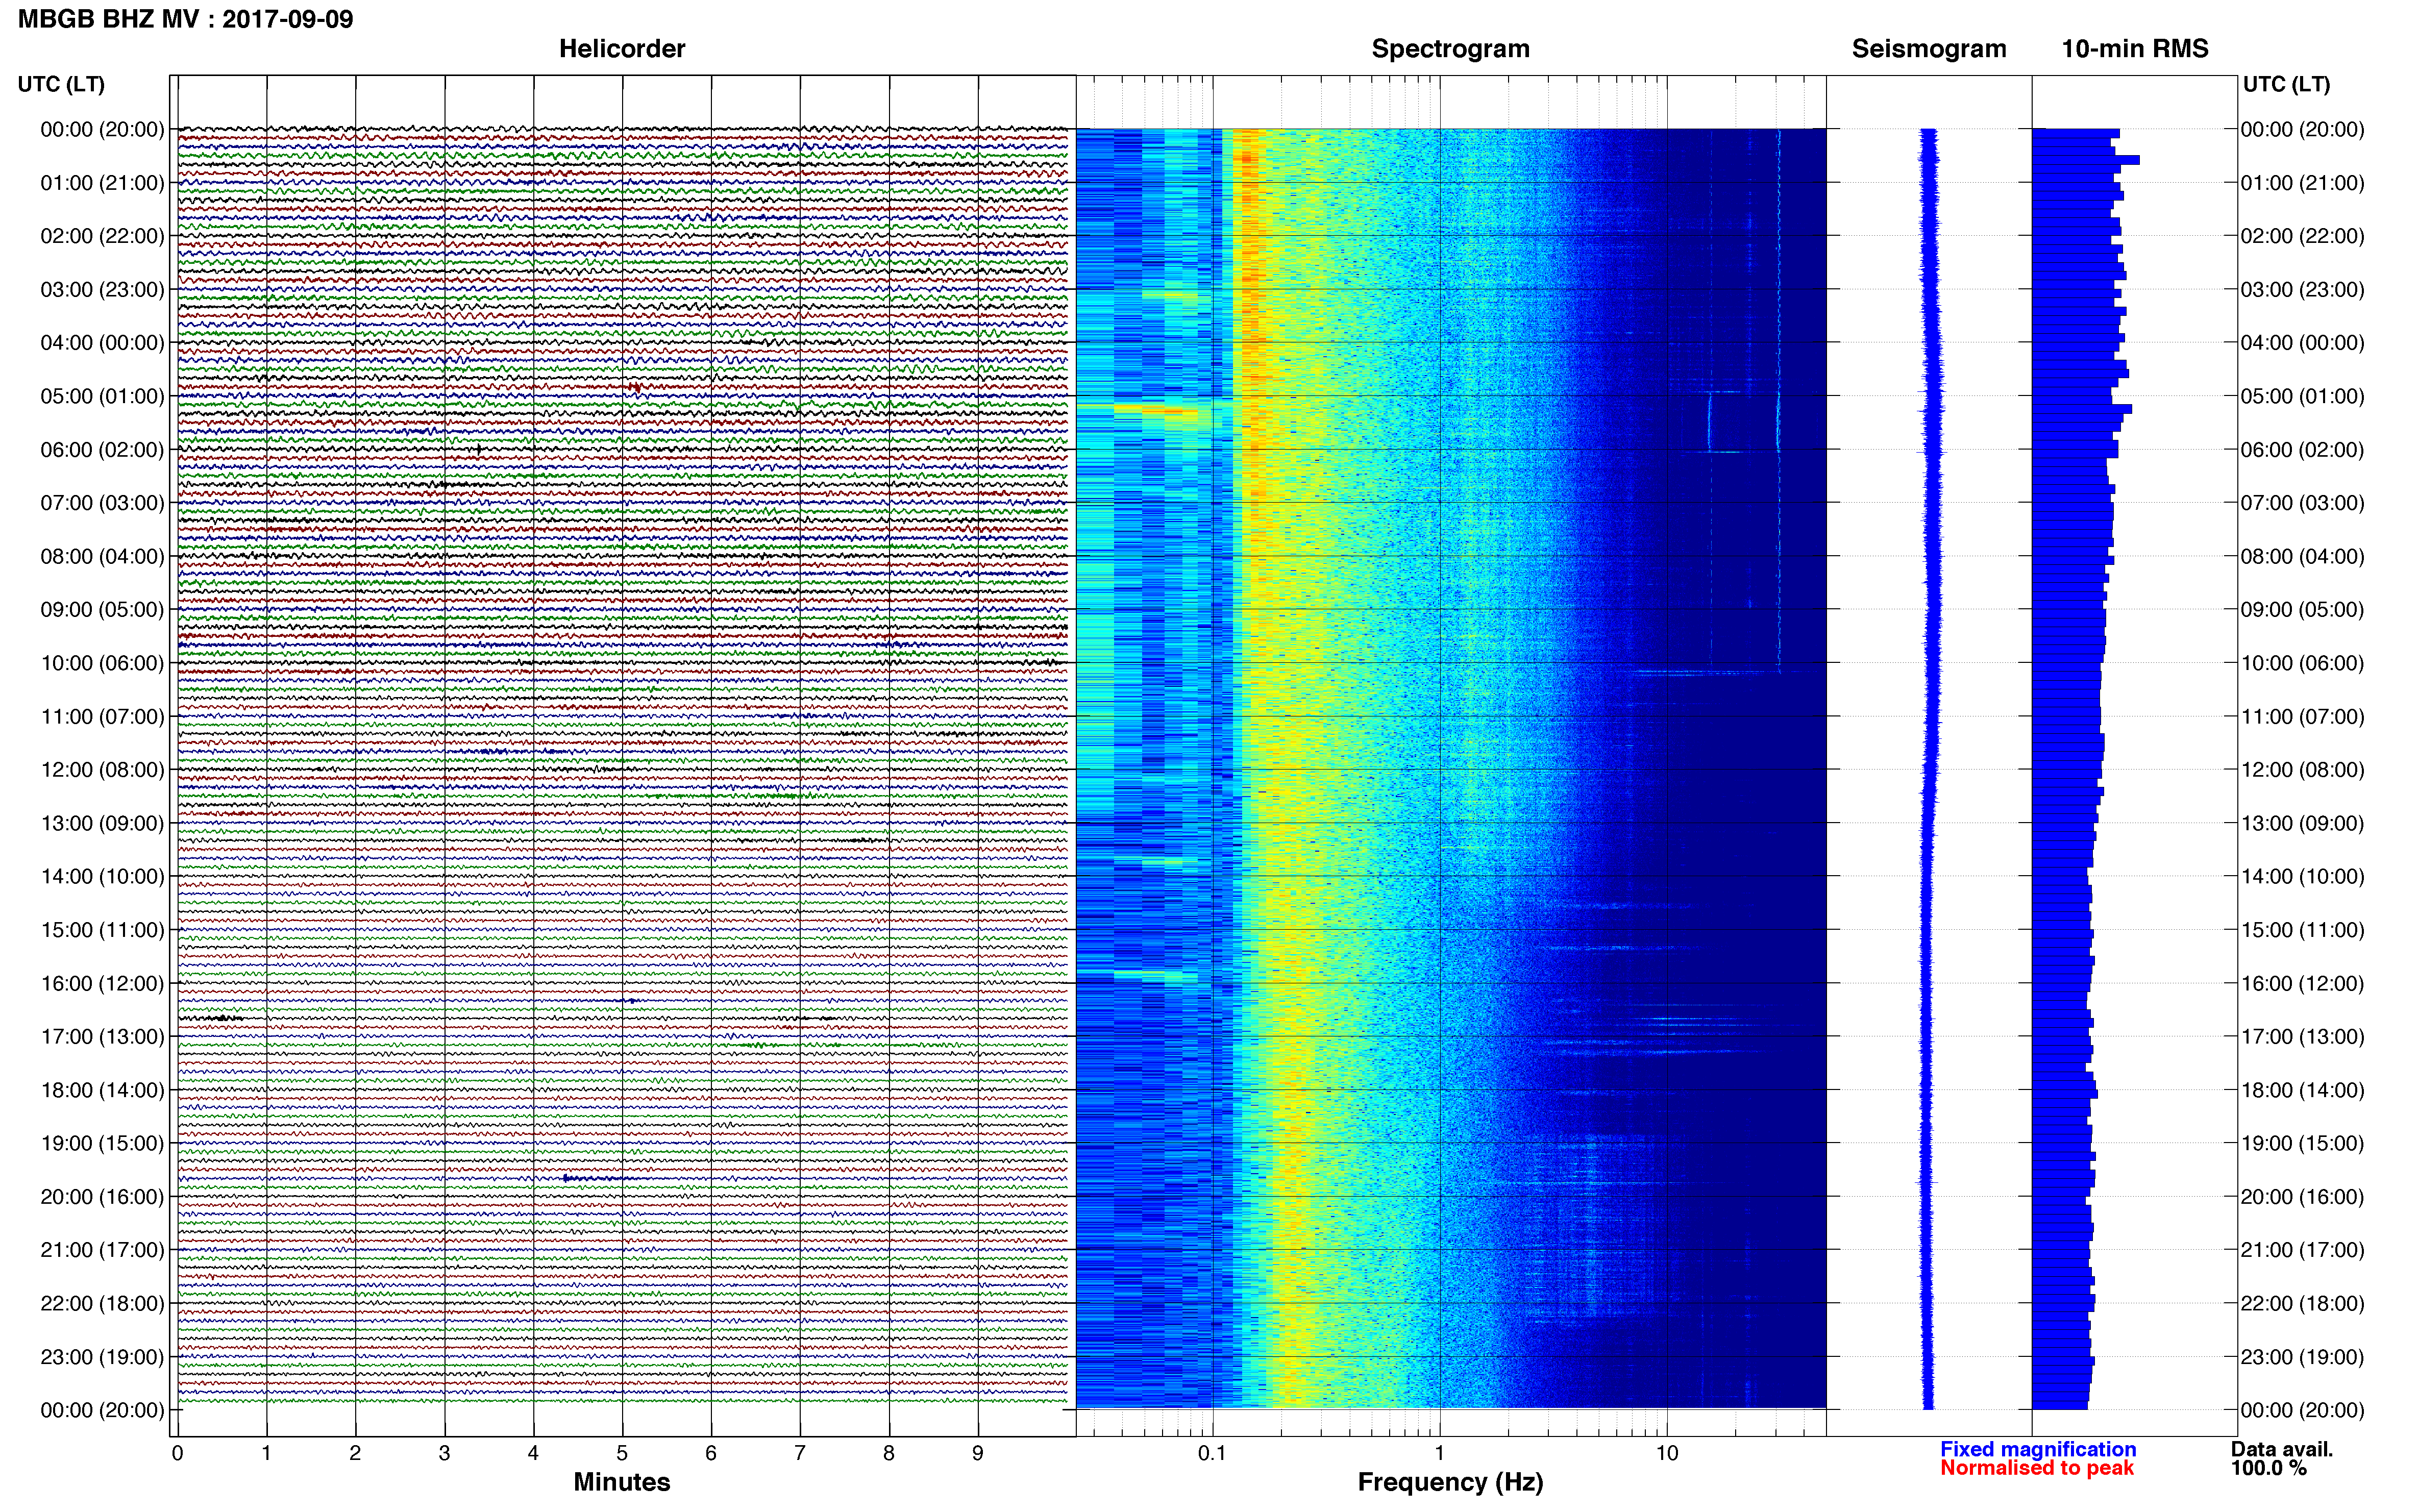Click the left '11:00 (07:00)' time label
This screenshot has height=1512, width=2419.
tap(102, 717)
